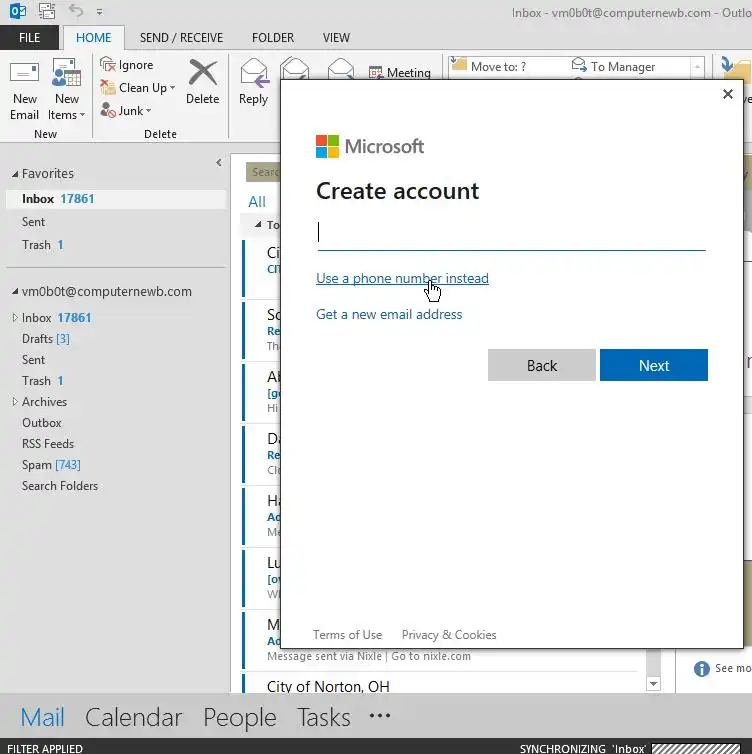
Task: Click the Send/Receive All Folders quick access icon
Action: [x=47, y=11]
